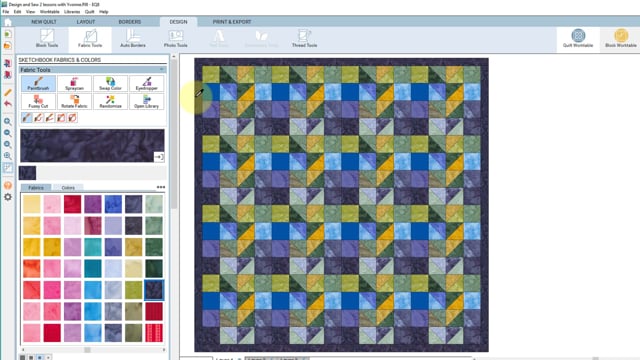Open Block Tools in the ribbon
The image size is (640, 360).
tap(47, 39)
